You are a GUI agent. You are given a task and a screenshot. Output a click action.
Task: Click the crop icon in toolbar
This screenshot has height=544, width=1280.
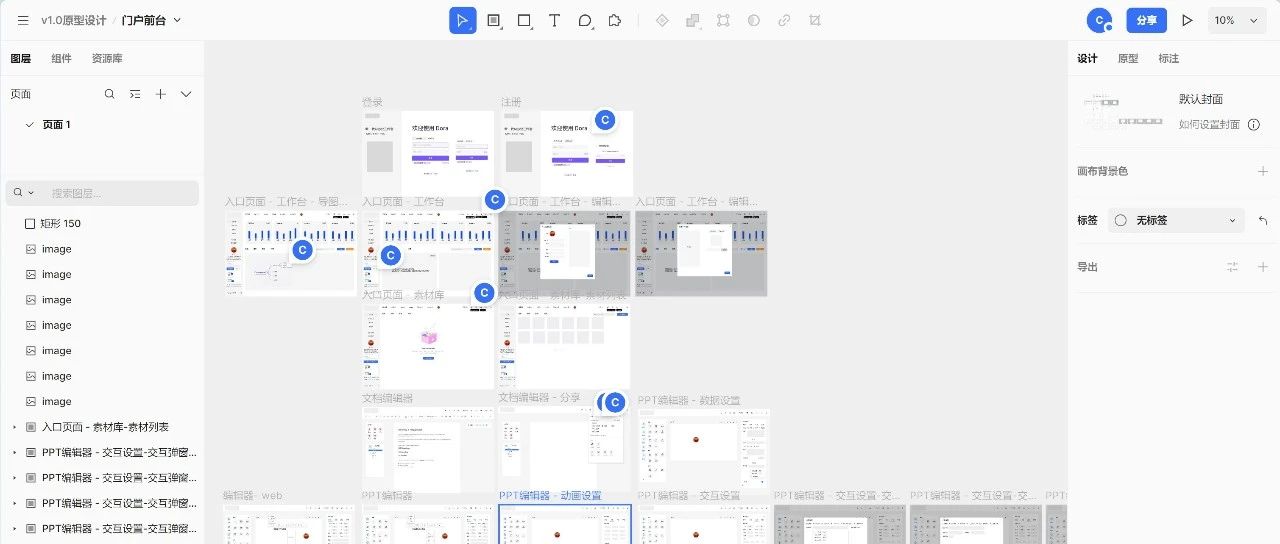(x=815, y=20)
